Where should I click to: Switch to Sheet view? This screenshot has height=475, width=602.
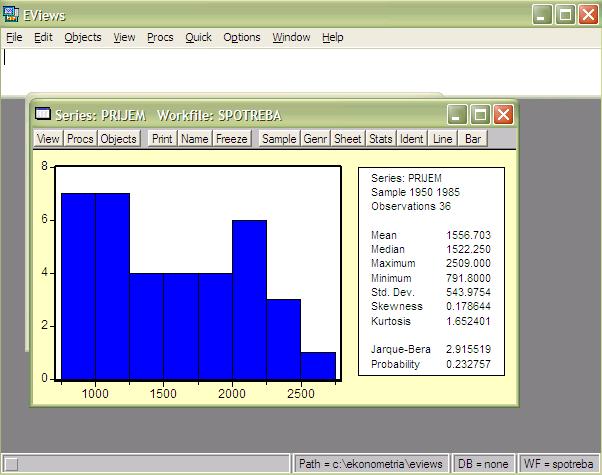pyautogui.click(x=348, y=139)
